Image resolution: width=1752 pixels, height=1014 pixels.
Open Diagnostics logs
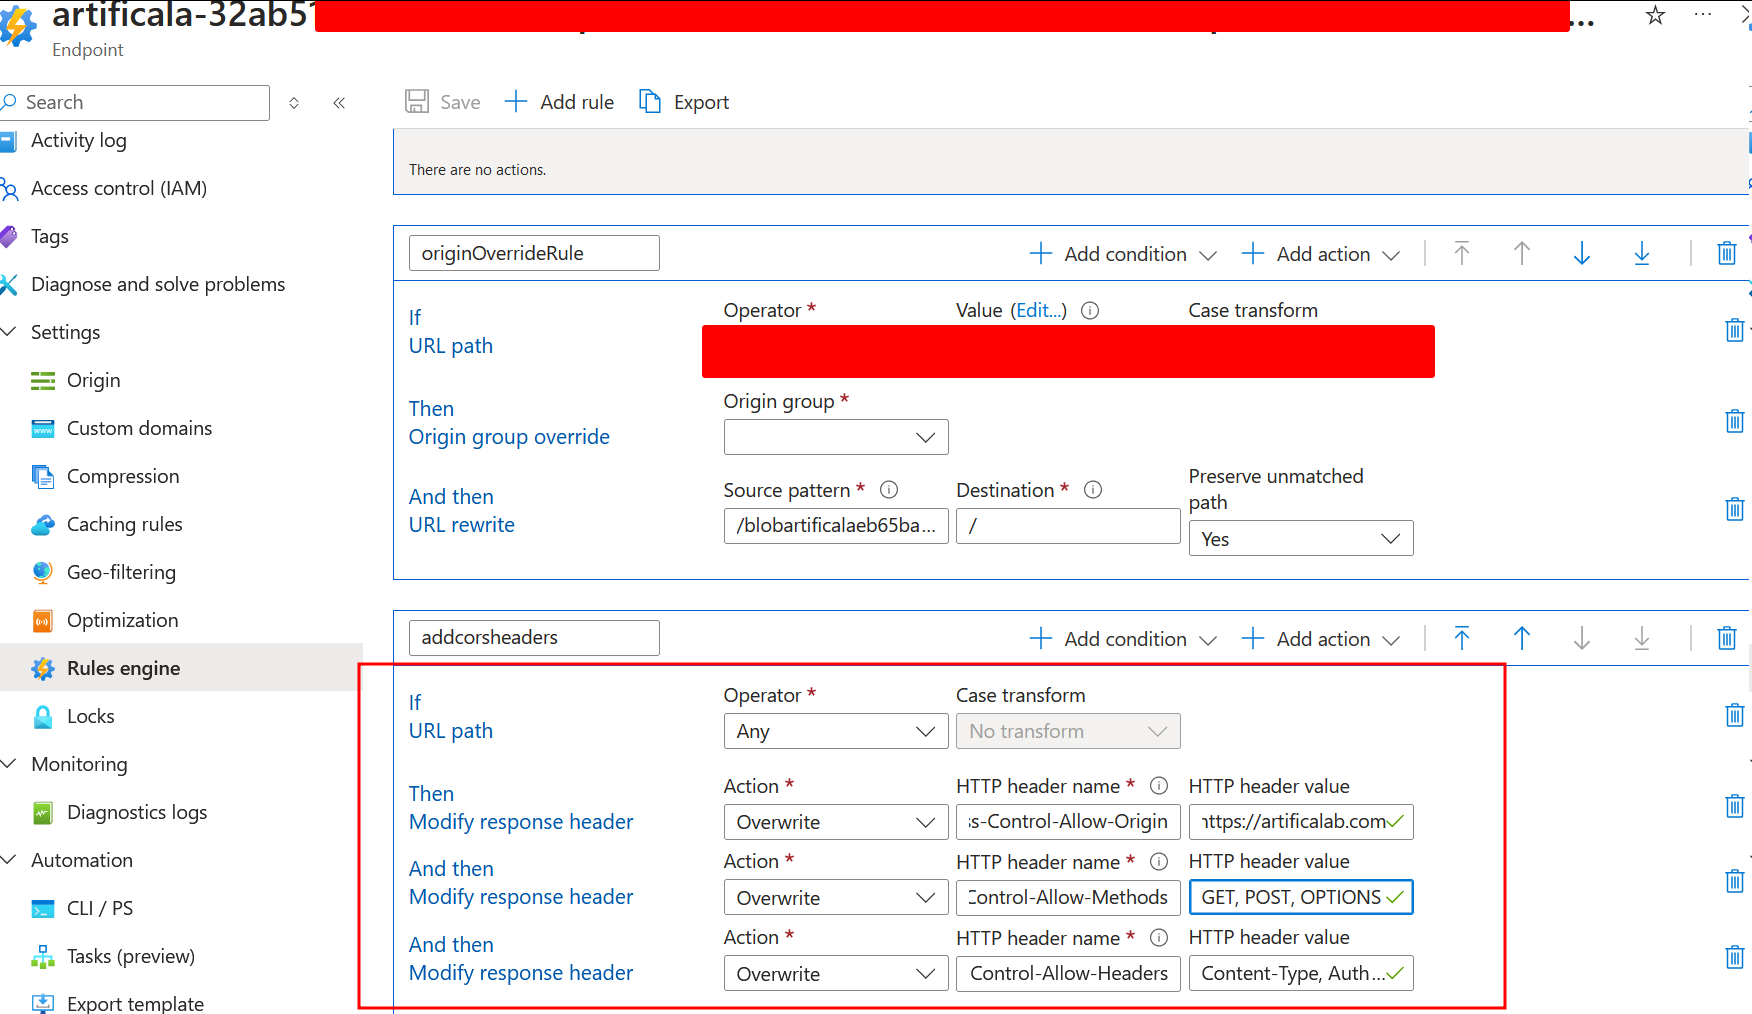137,813
